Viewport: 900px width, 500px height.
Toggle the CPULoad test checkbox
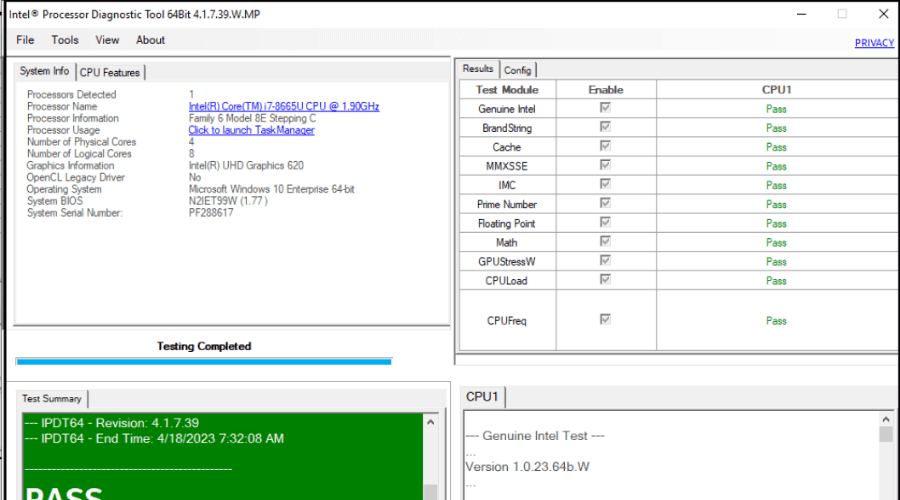605,279
